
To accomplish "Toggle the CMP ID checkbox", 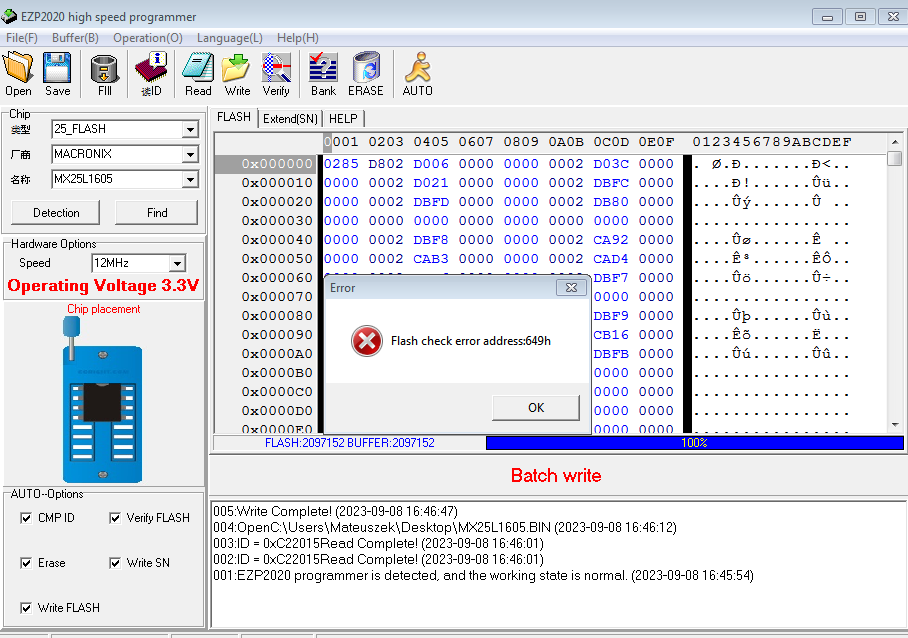I will [x=26, y=518].
